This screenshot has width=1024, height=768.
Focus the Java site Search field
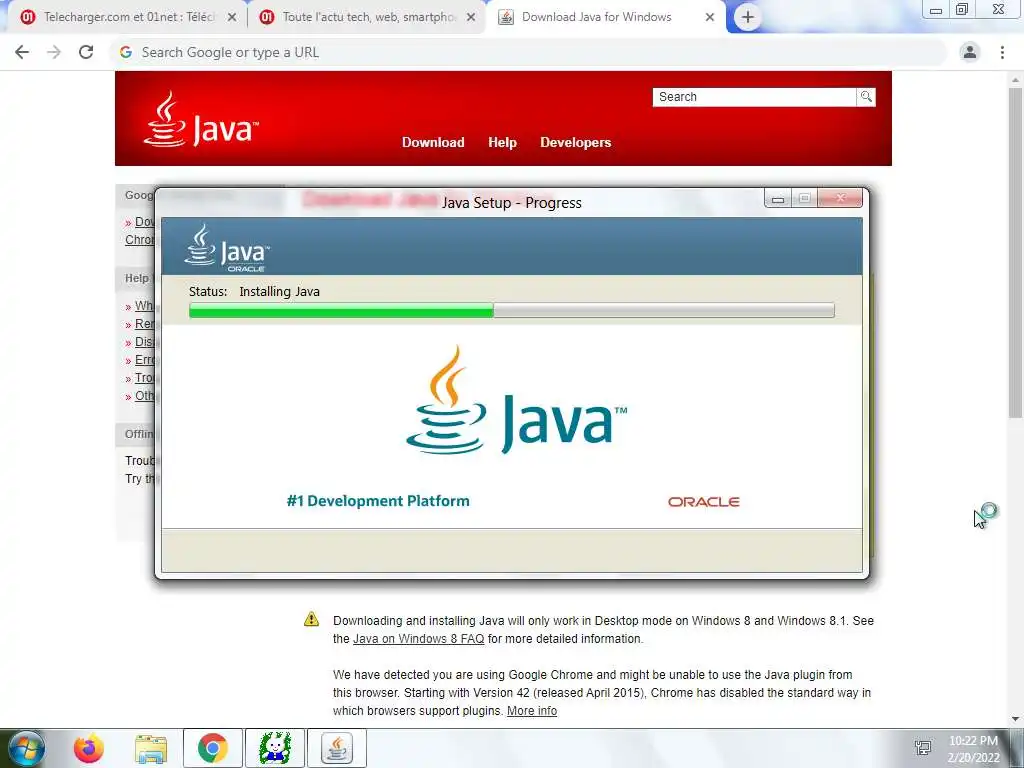click(x=754, y=97)
